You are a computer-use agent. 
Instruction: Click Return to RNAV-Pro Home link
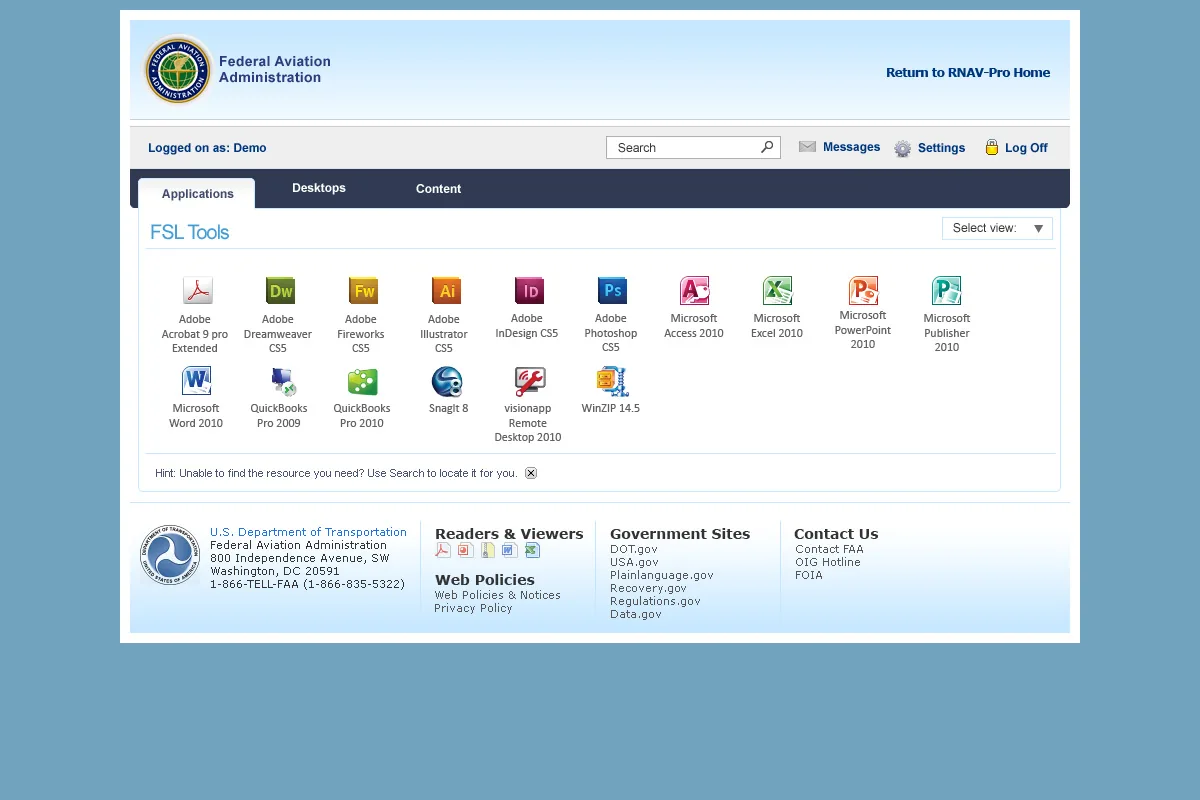click(968, 72)
